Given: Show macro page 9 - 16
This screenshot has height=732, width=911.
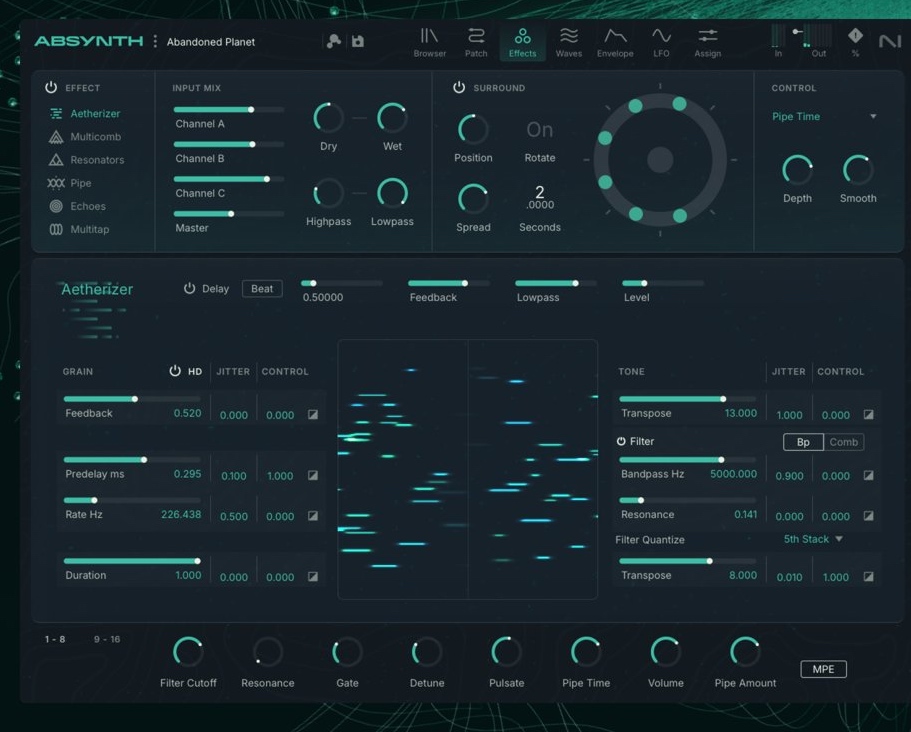Looking at the screenshot, I should (x=107, y=640).
